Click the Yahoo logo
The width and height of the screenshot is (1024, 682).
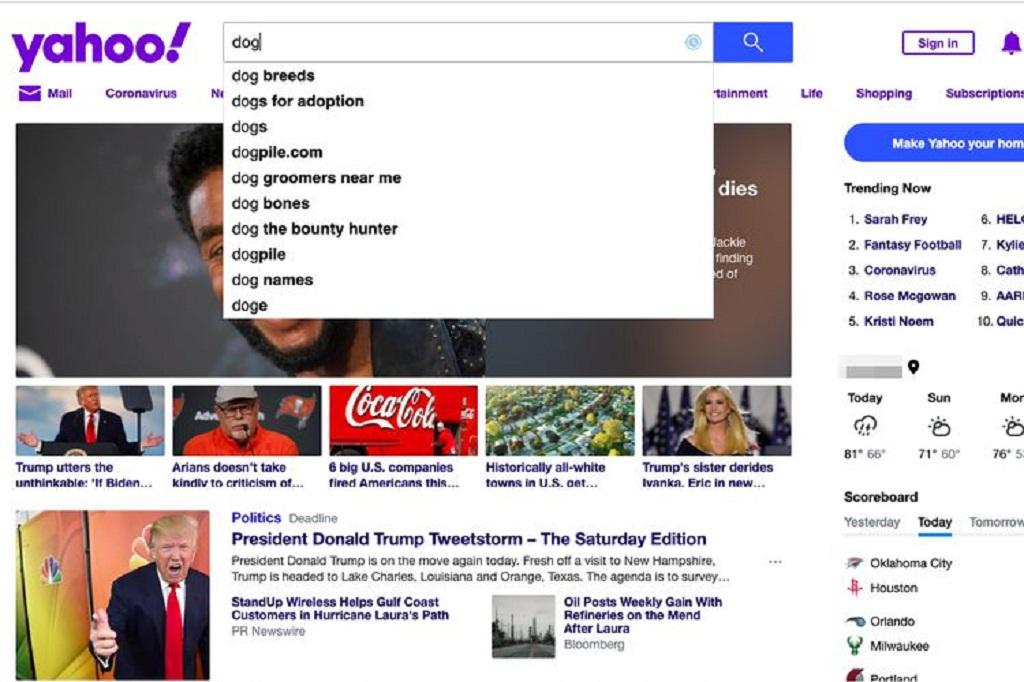click(101, 45)
